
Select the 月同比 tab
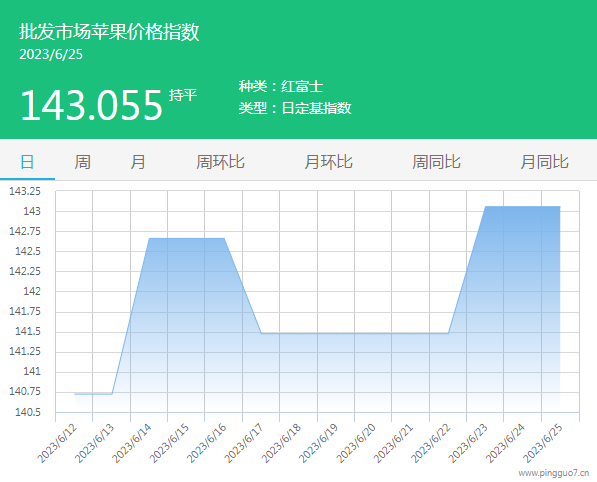coord(544,162)
